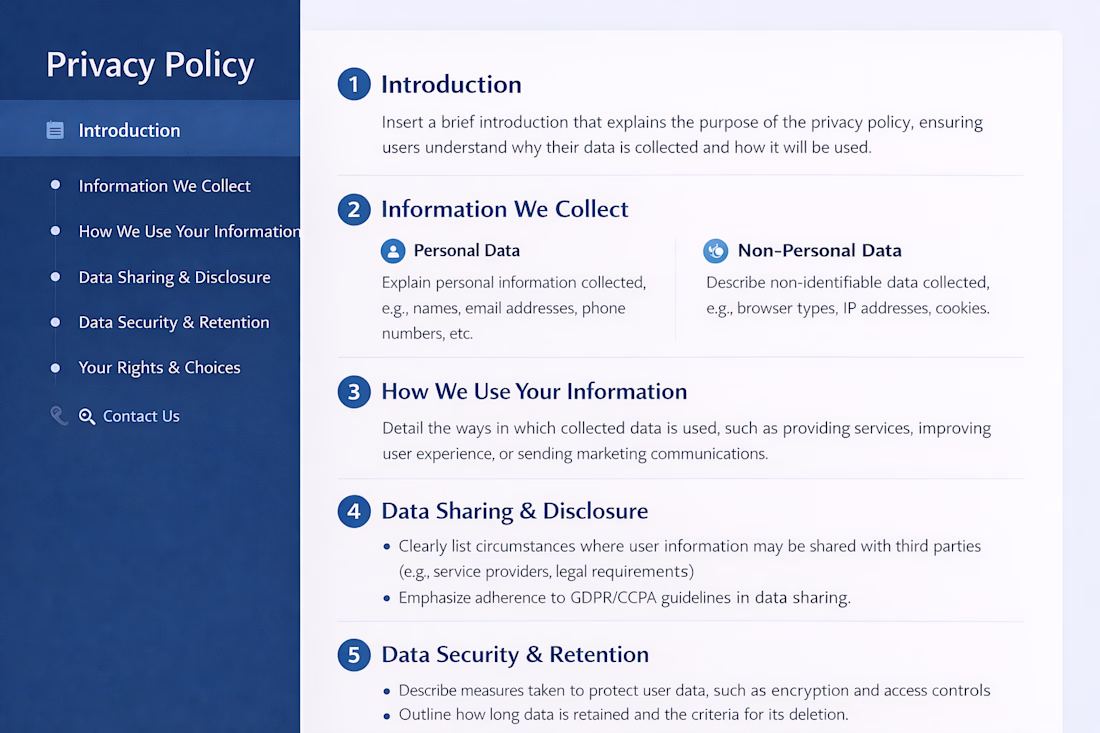
Task: Click the number 3 circle badge
Action: tap(354, 391)
